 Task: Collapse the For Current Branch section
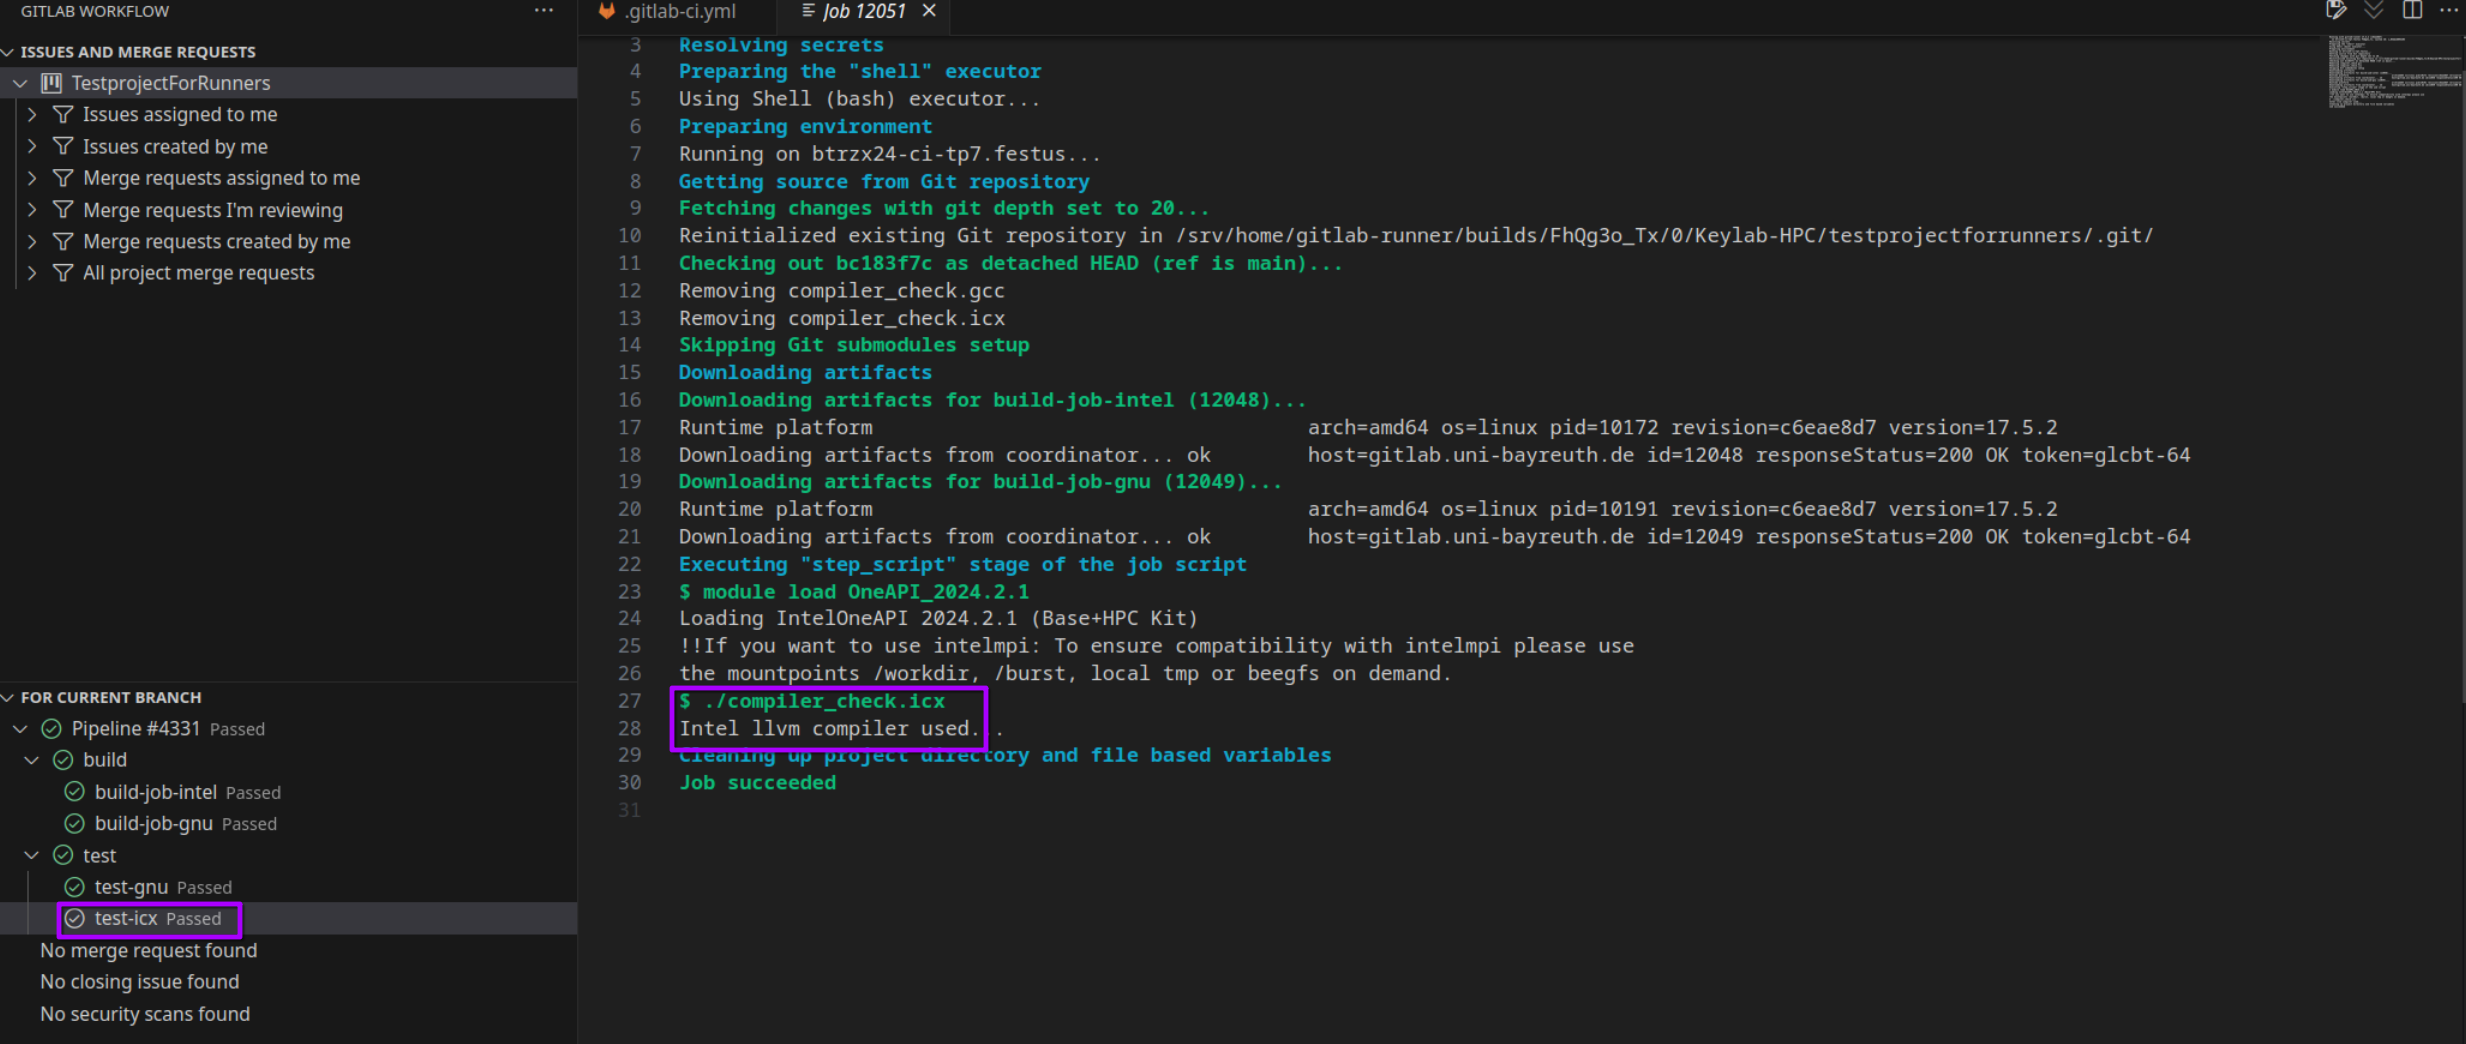[x=8, y=698]
